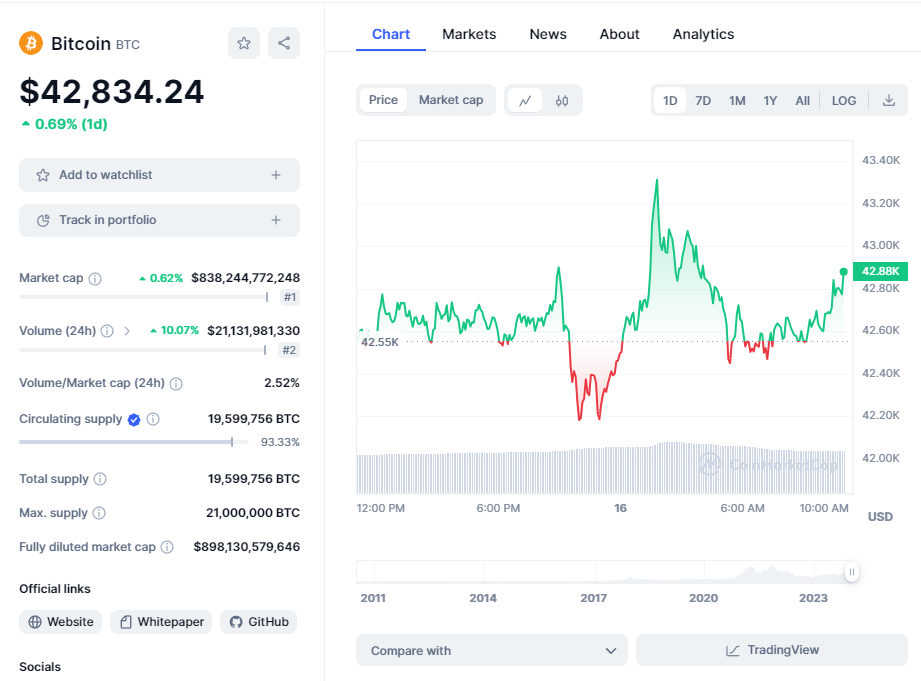
Task: Open the Compare with dropdown
Action: [492, 650]
